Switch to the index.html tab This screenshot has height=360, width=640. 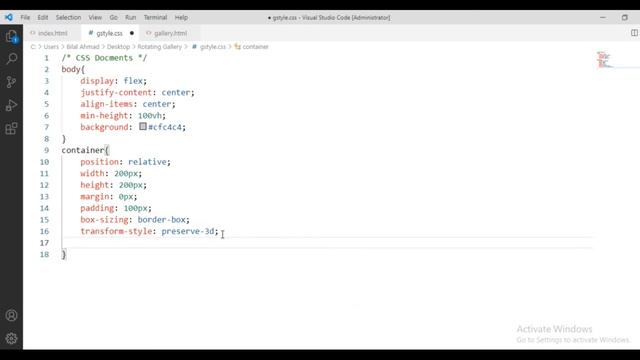pyautogui.click(x=52, y=33)
